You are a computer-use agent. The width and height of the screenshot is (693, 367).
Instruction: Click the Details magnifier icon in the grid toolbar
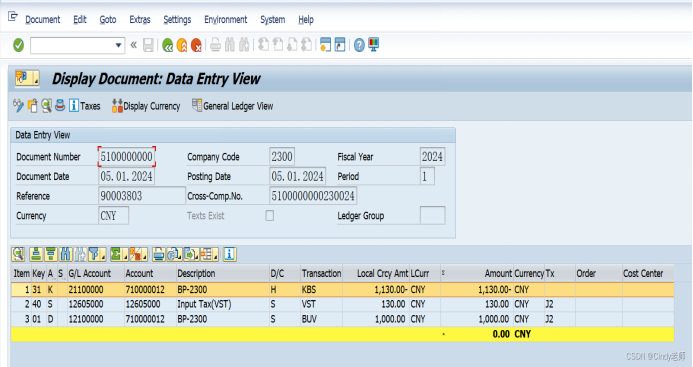click(18, 254)
